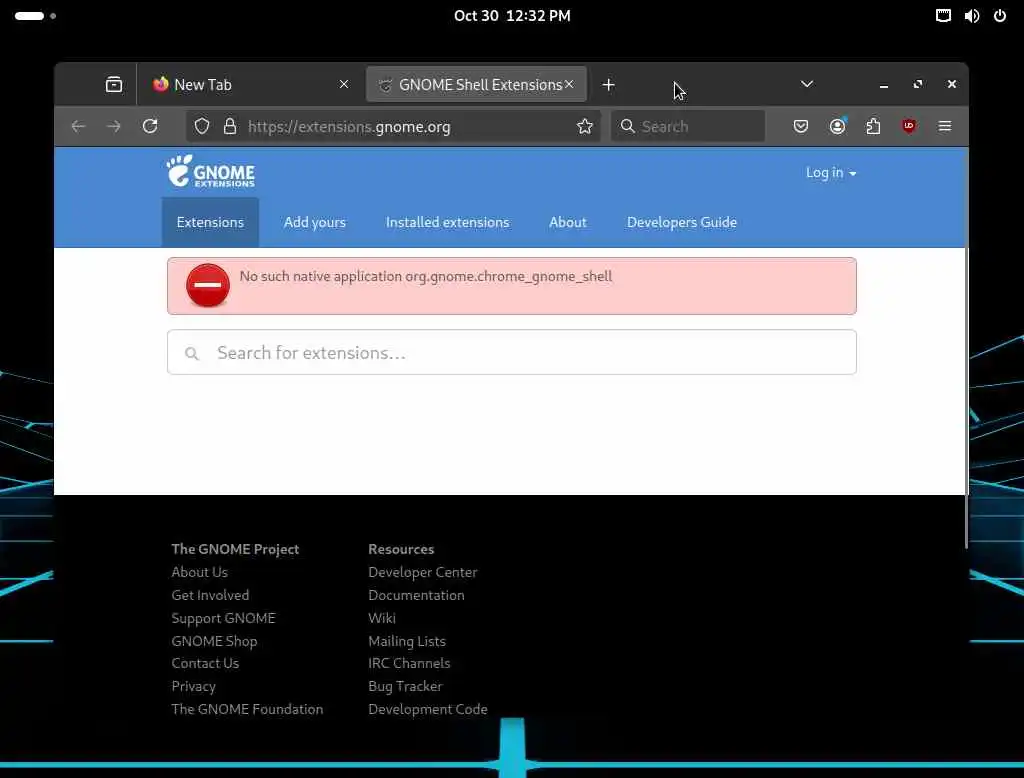Click the back navigation arrow
The image size is (1024, 778).
point(78,126)
